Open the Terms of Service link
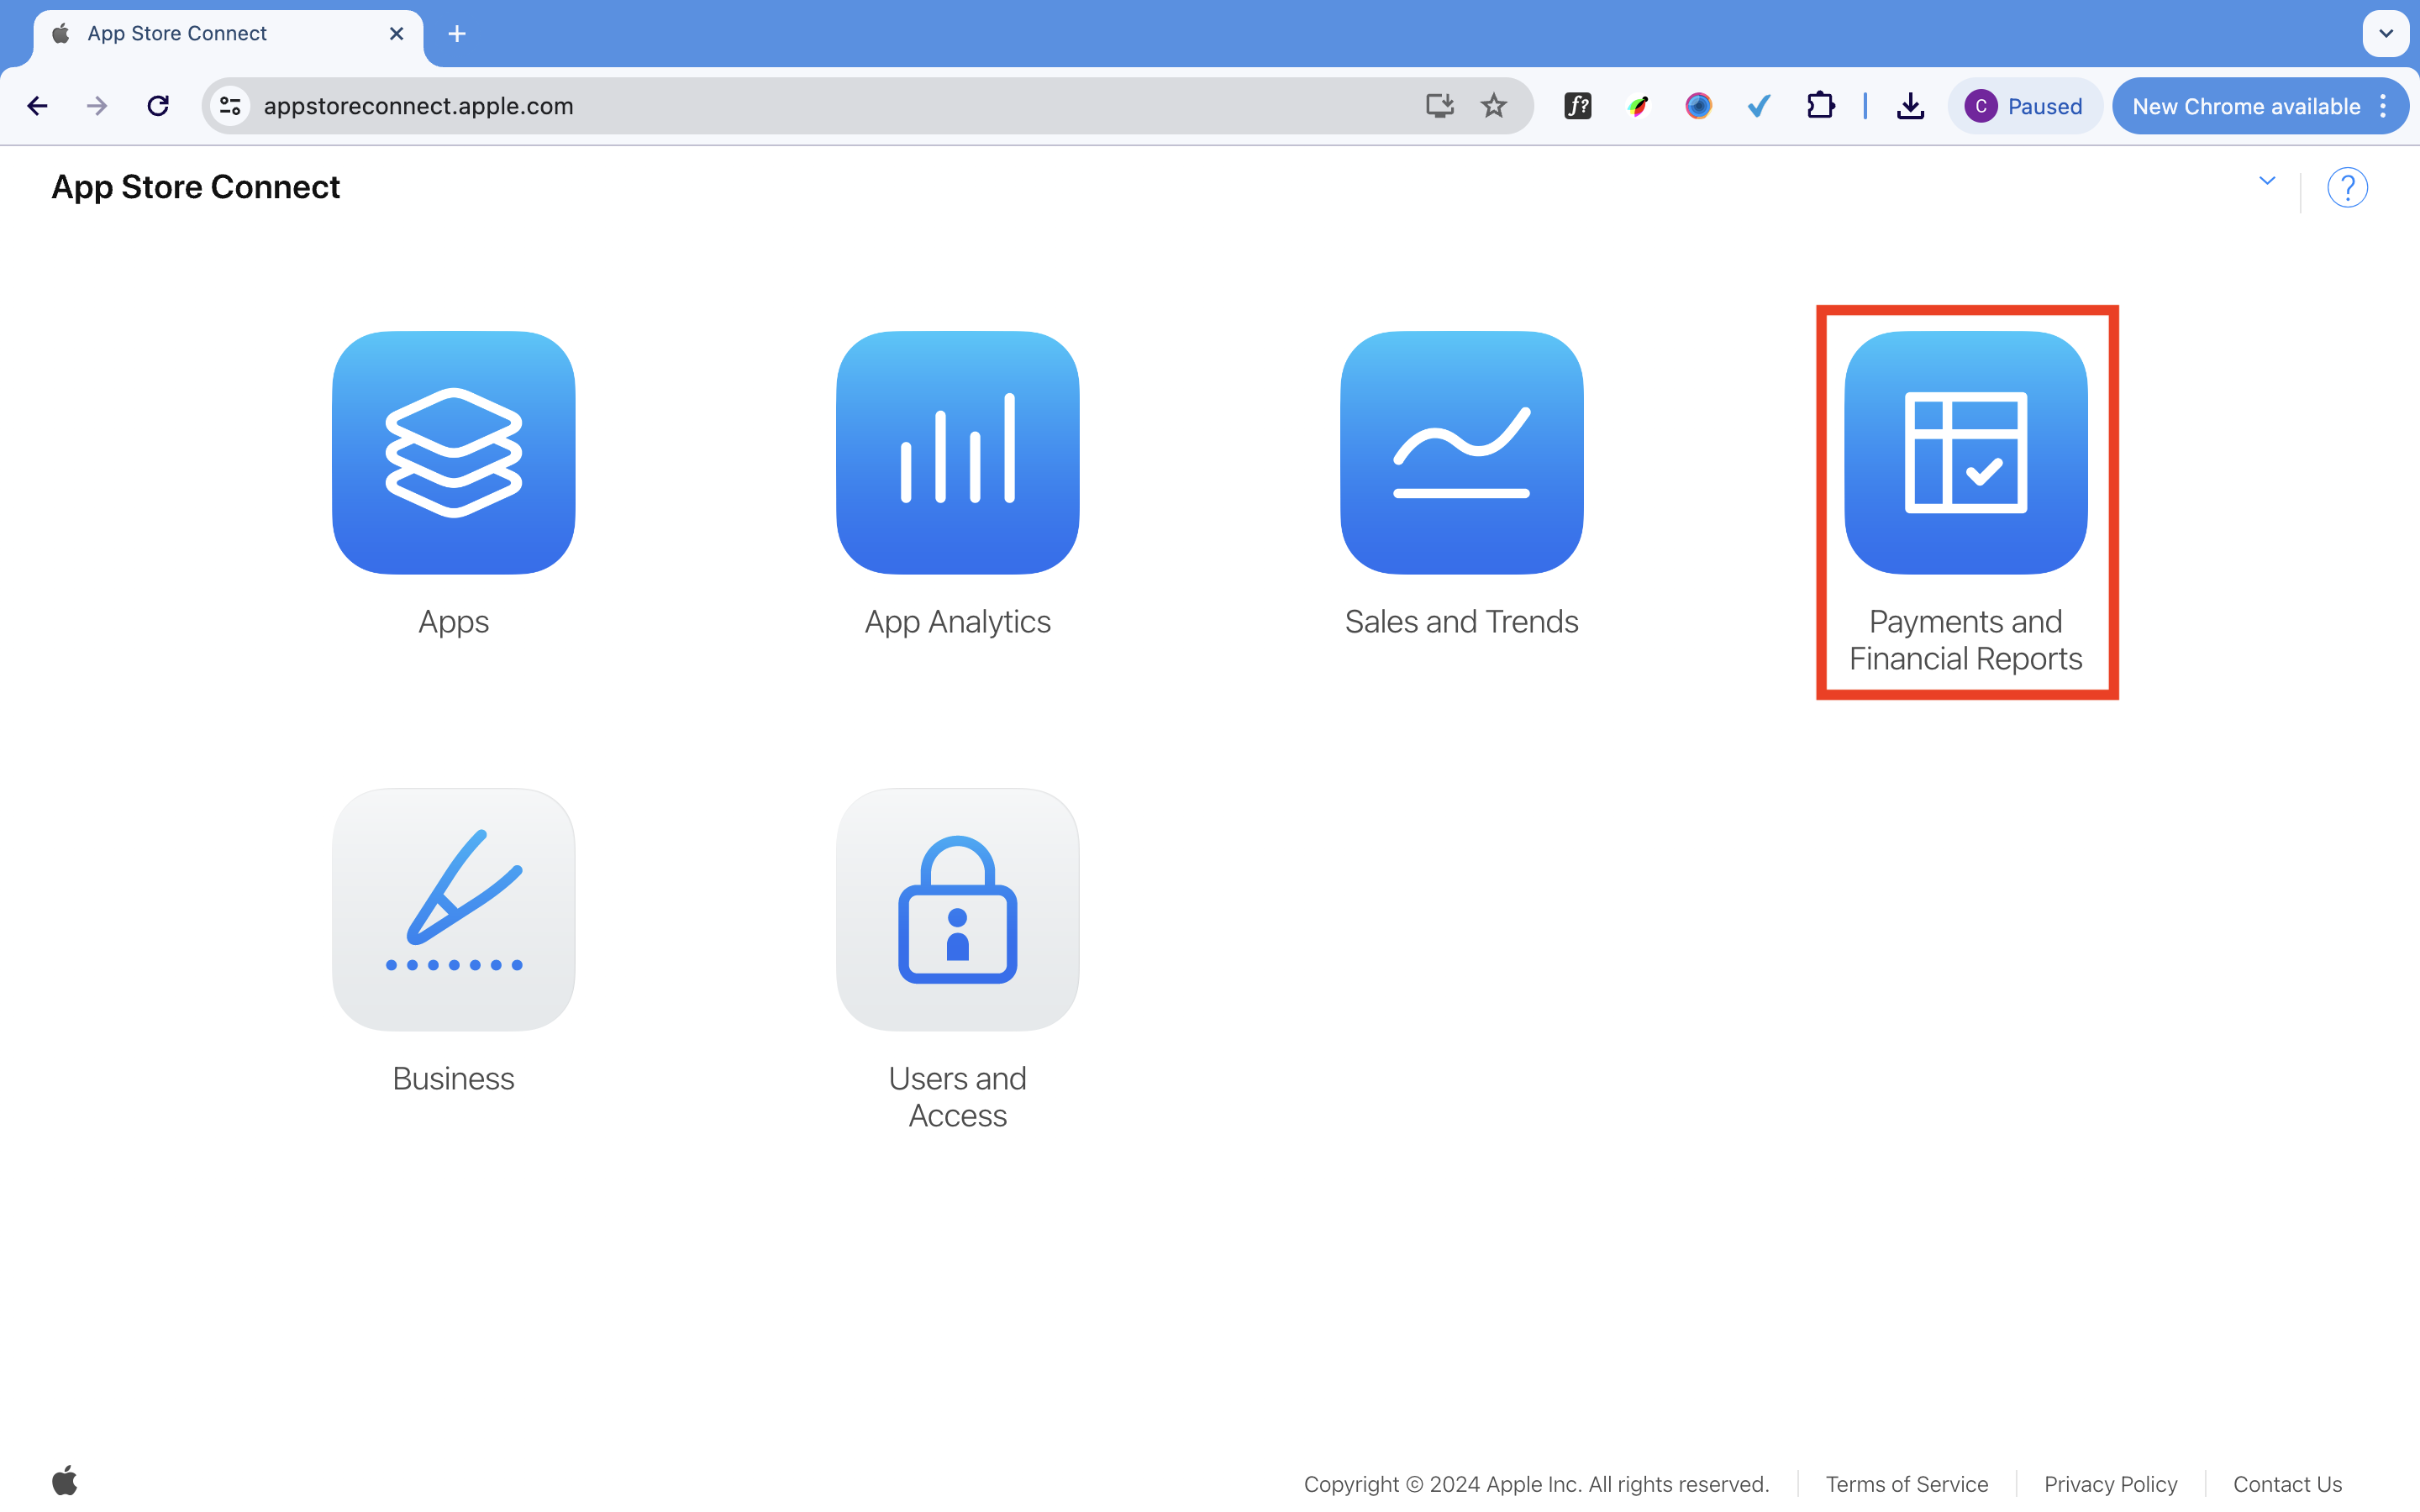Image resolution: width=2420 pixels, height=1512 pixels. click(1906, 1484)
